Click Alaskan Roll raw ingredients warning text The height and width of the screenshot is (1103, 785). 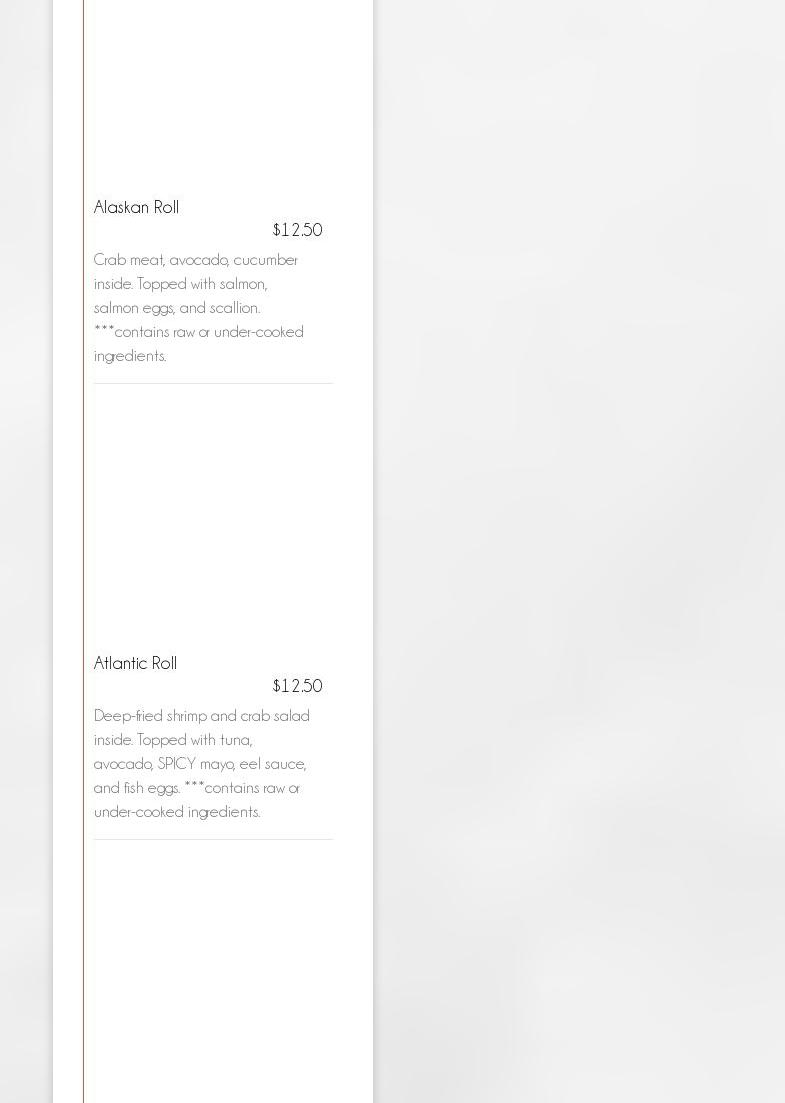click(198, 332)
